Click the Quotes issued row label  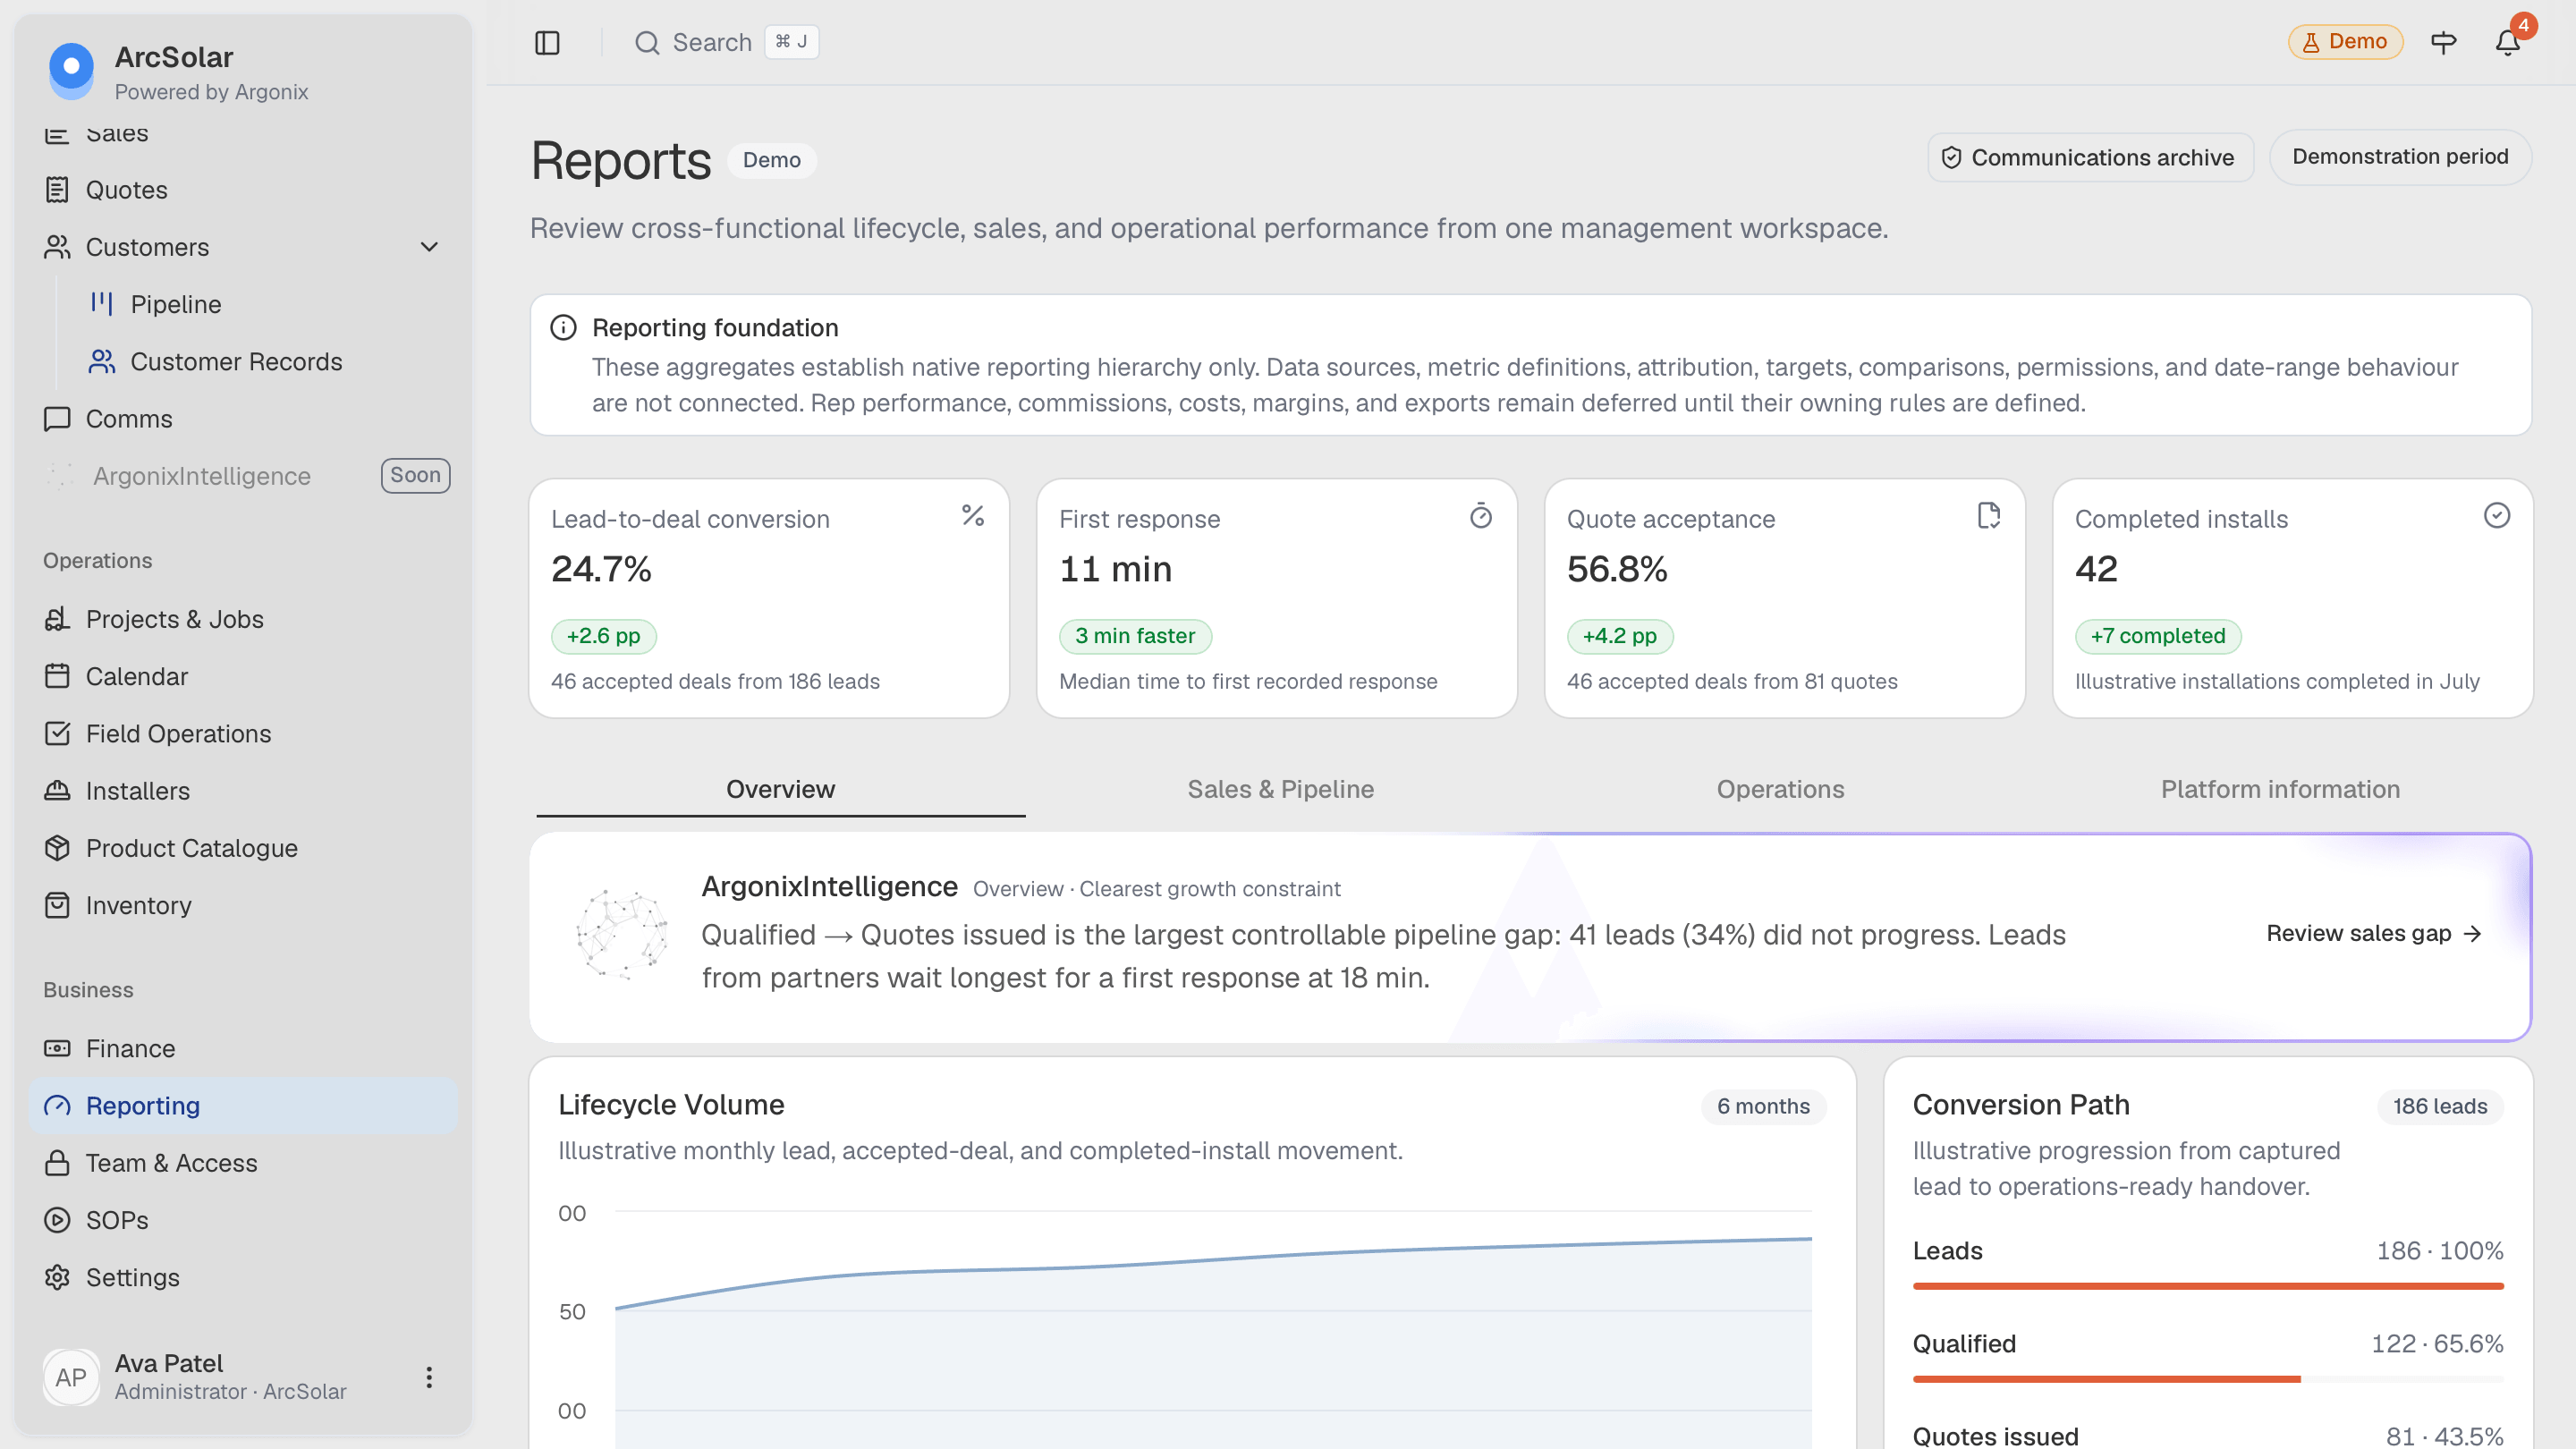click(x=1995, y=1436)
